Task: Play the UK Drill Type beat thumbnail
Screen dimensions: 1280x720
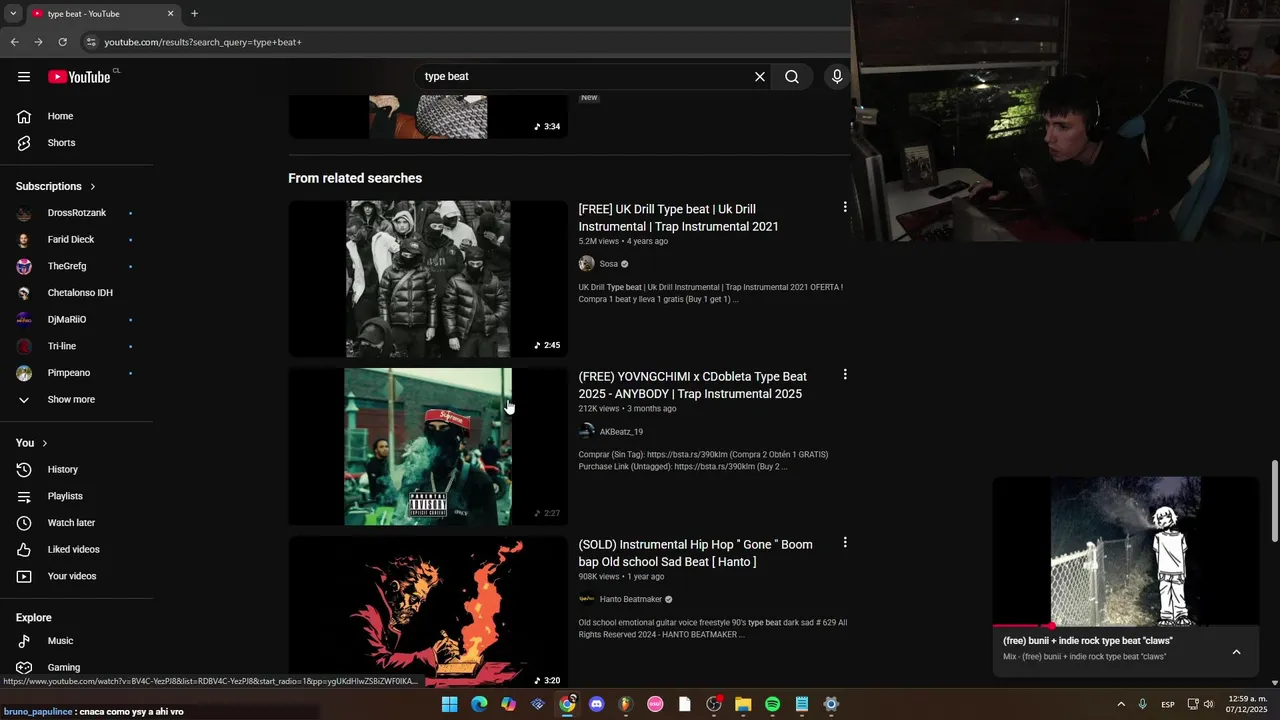Action: coord(428,279)
